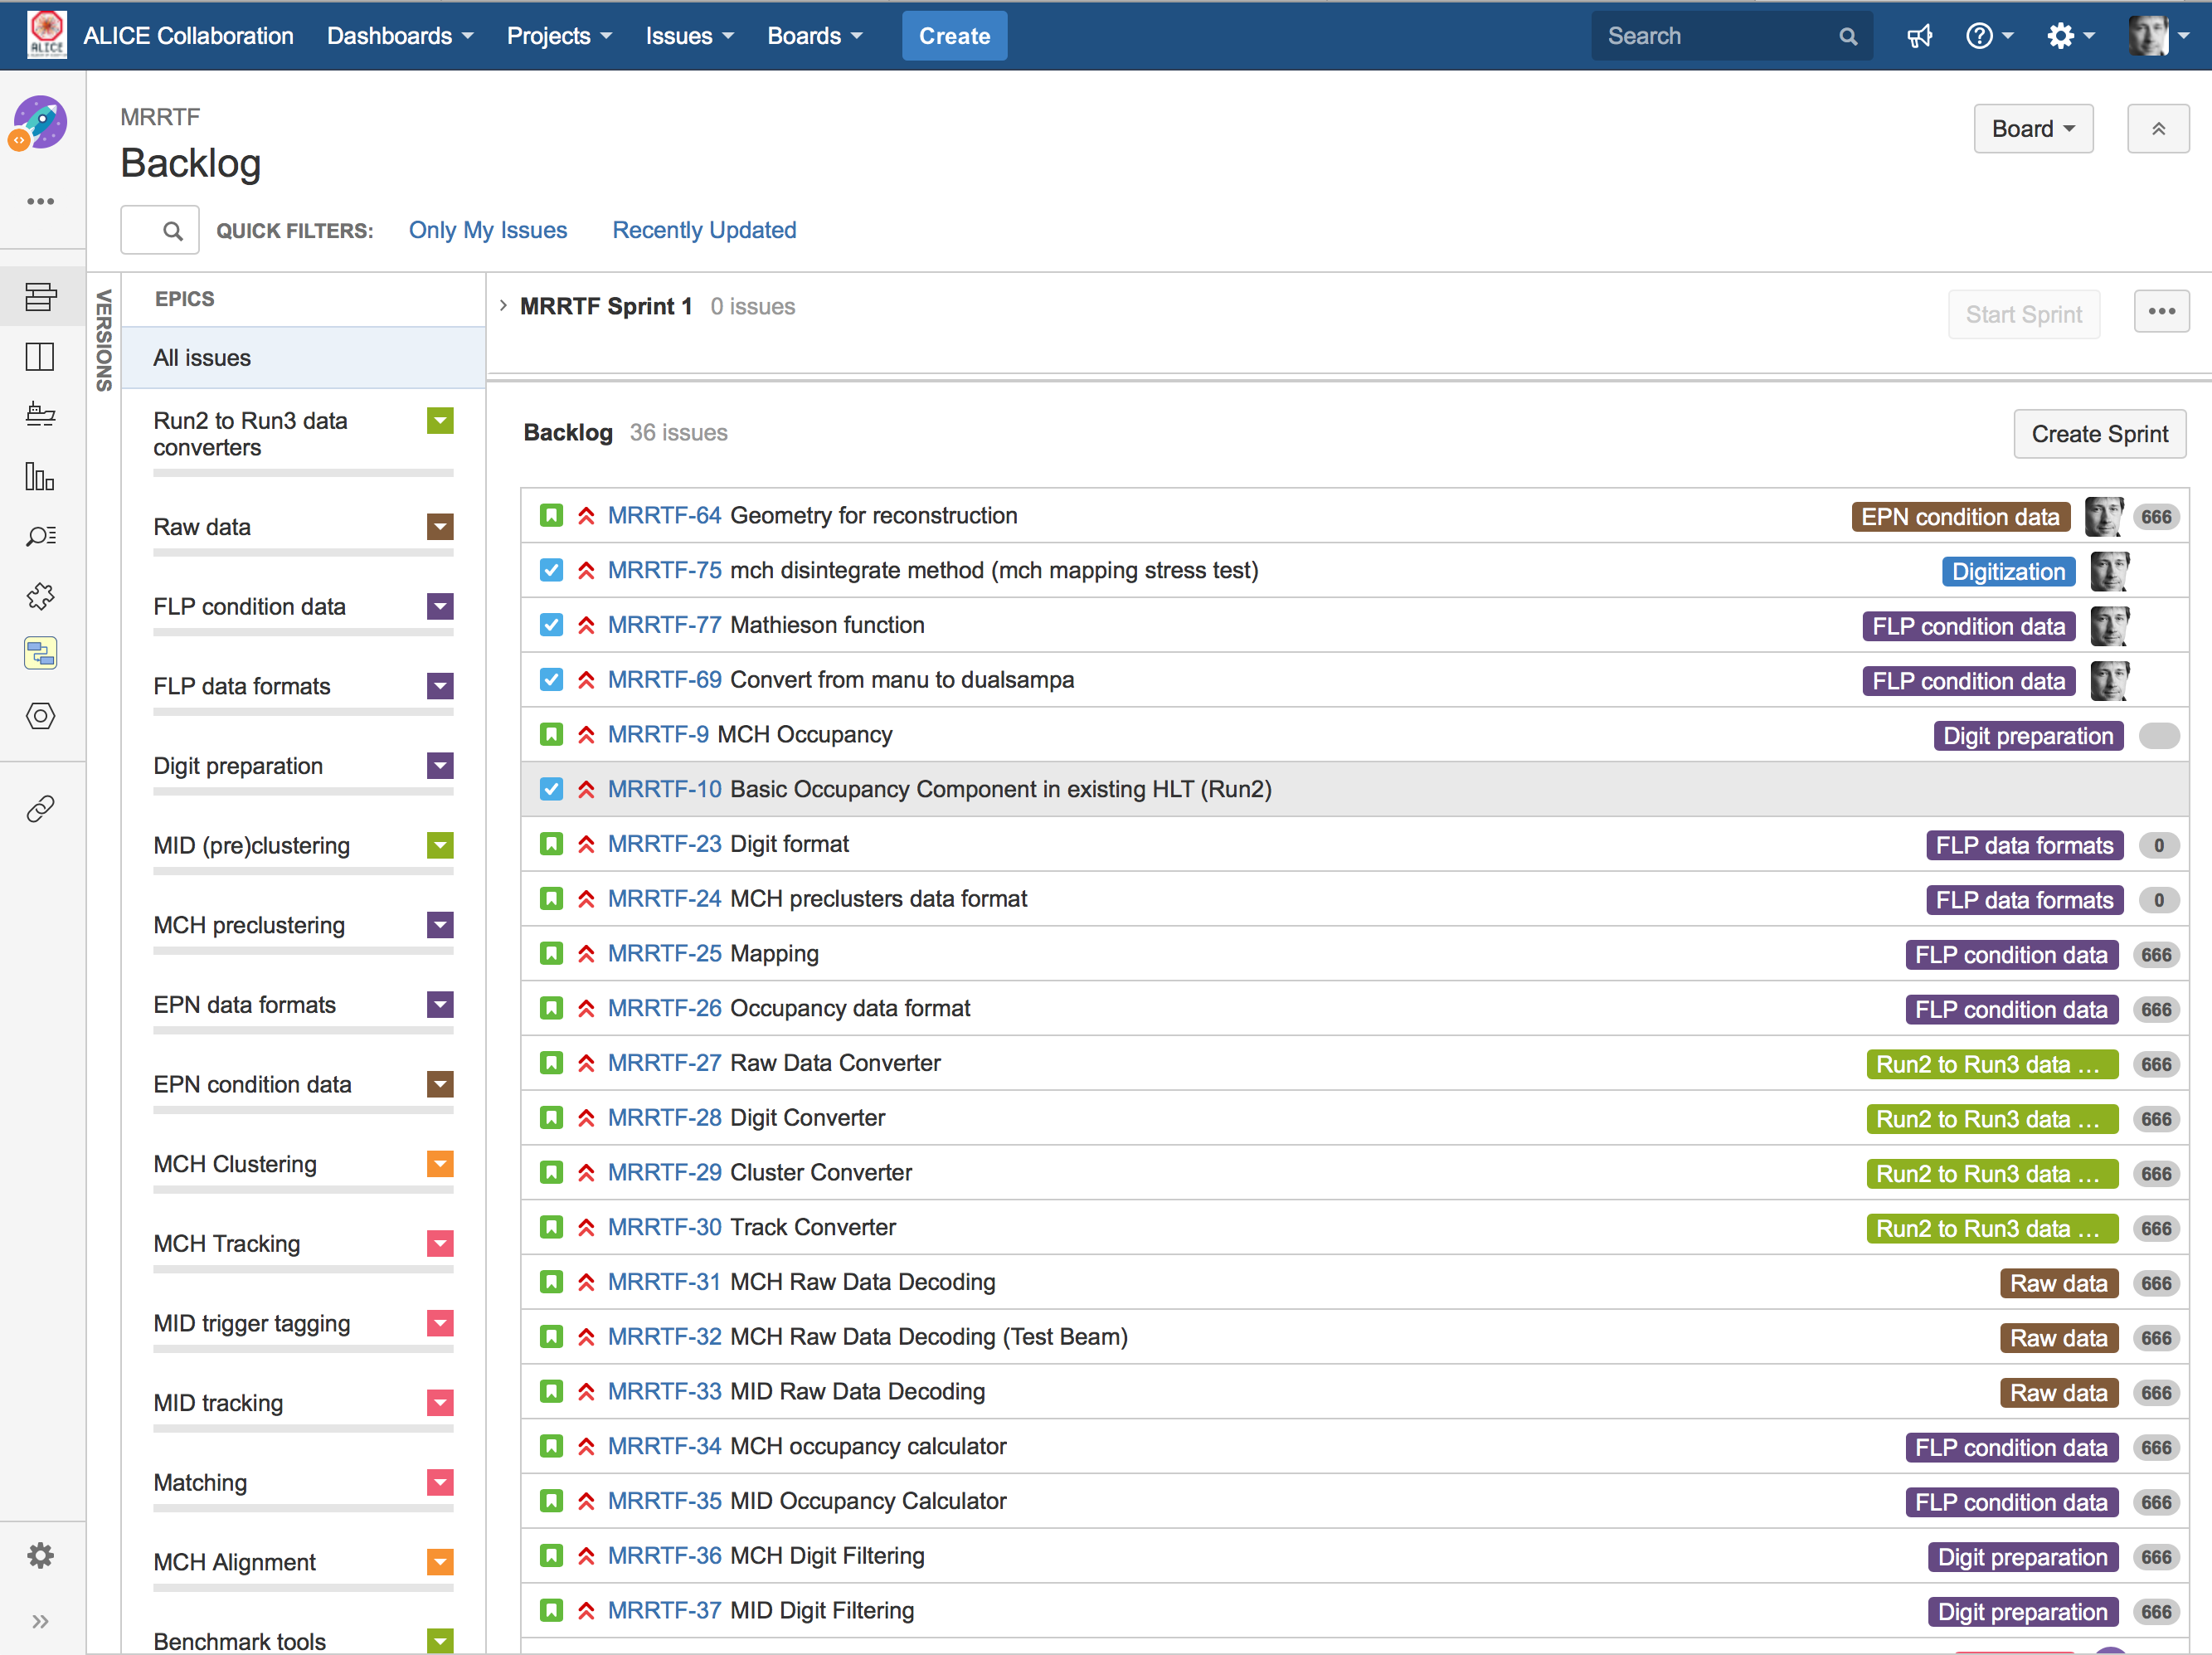The image size is (2212, 1655).
Task: Open the Add-ons puzzle icon in sidebar
Action: click(x=40, y=596)
